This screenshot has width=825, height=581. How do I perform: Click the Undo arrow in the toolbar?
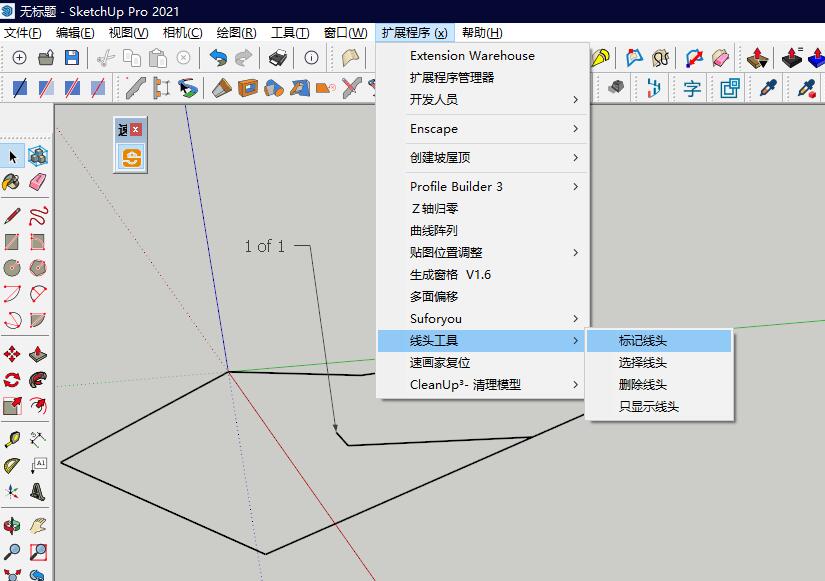(218, 58)
